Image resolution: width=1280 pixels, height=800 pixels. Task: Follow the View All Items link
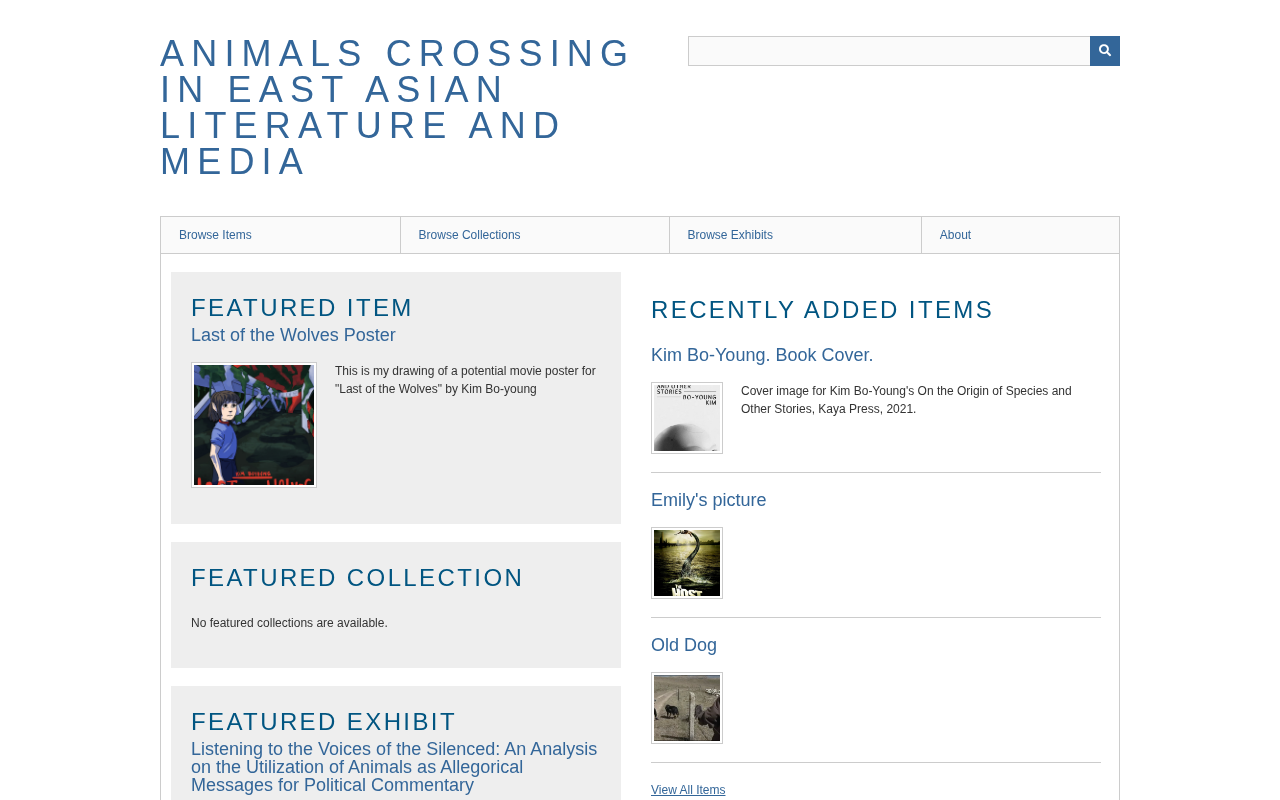tap(688, 790)
